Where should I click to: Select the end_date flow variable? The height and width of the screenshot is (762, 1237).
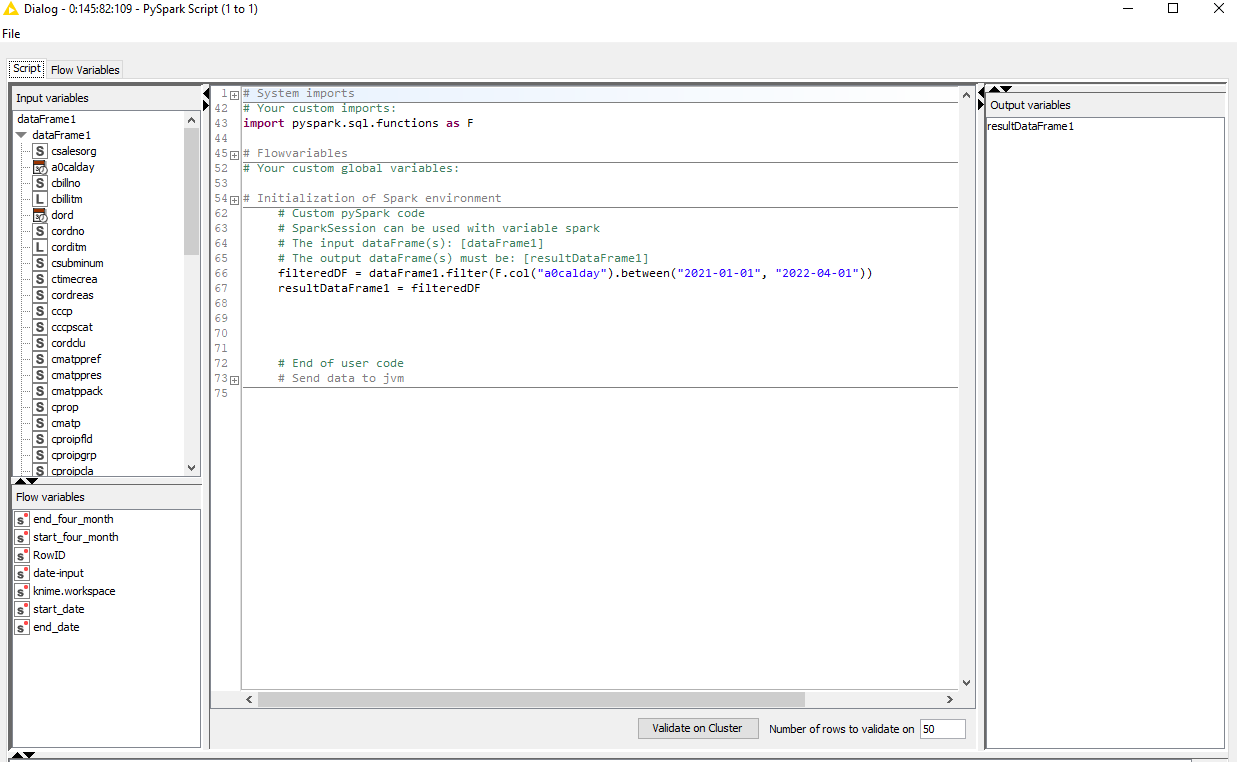(56, 627)
